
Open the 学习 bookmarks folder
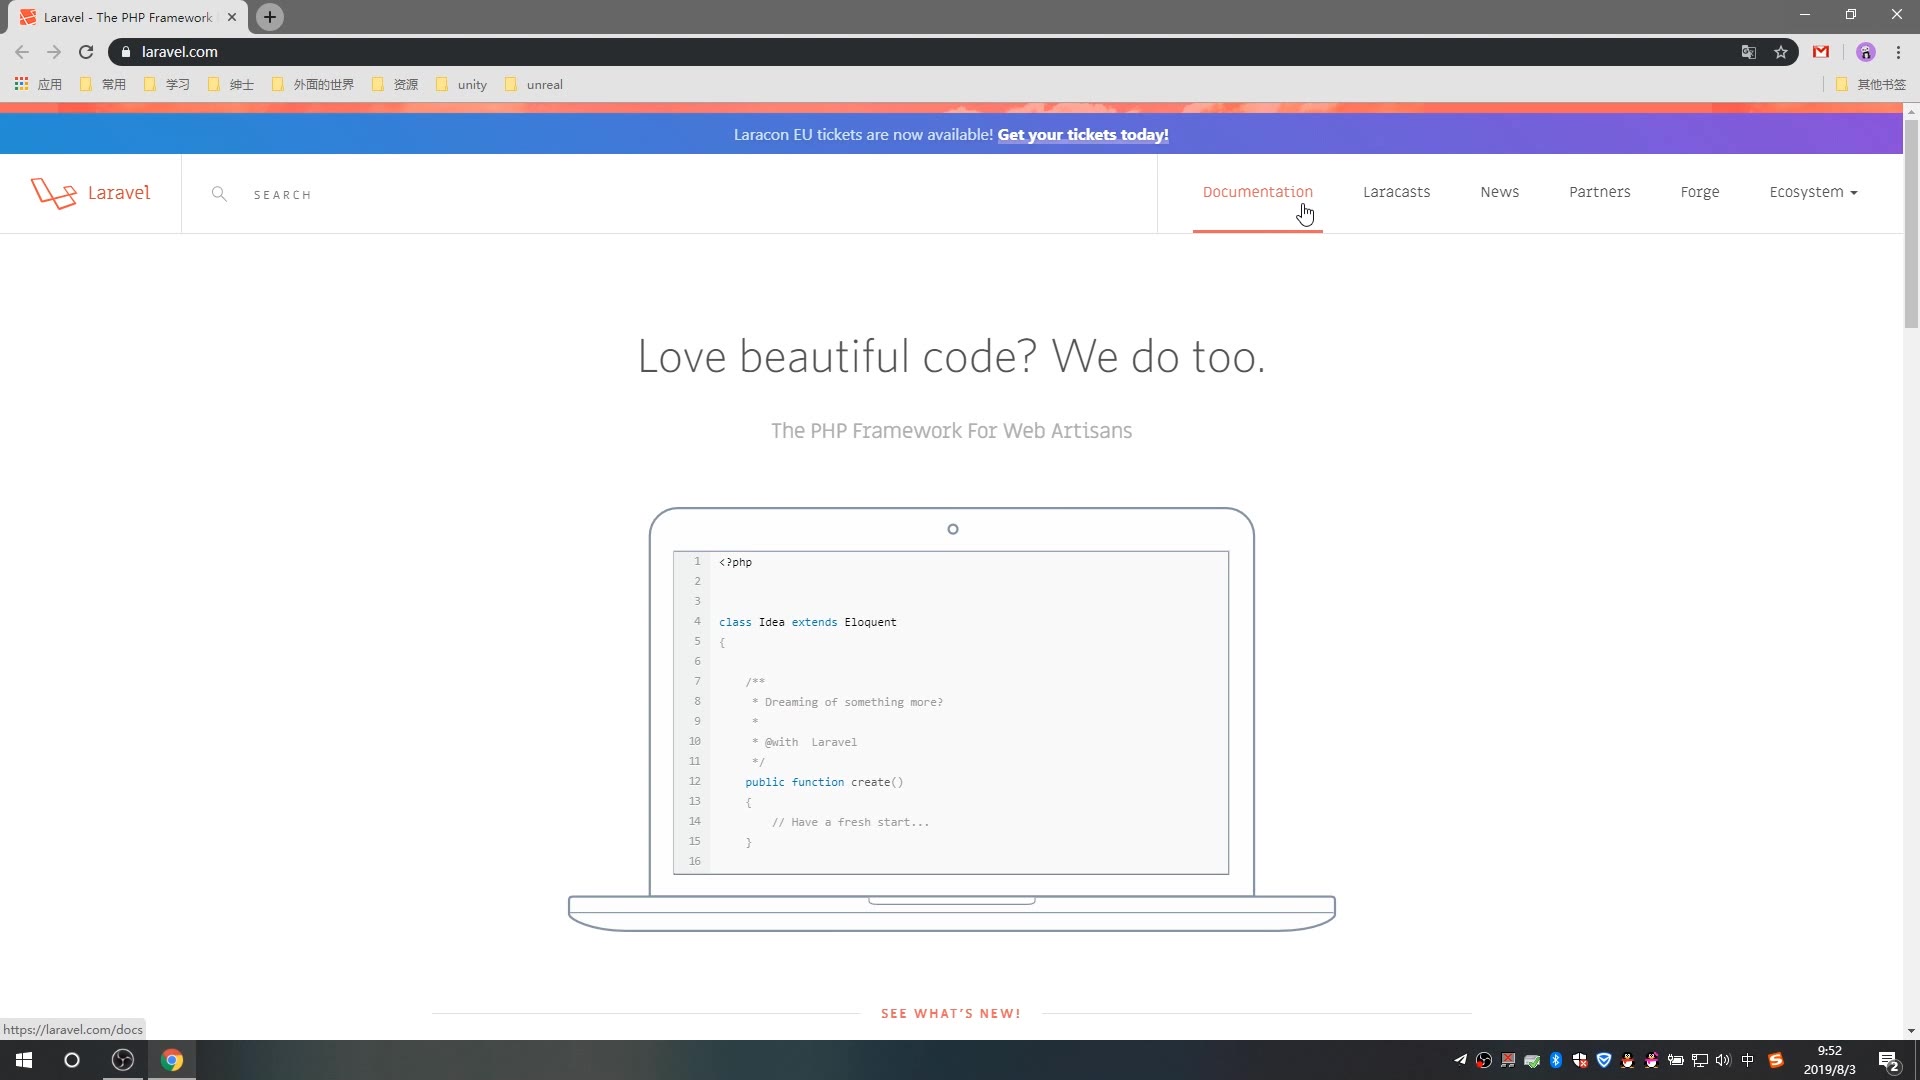pos(167,84)
